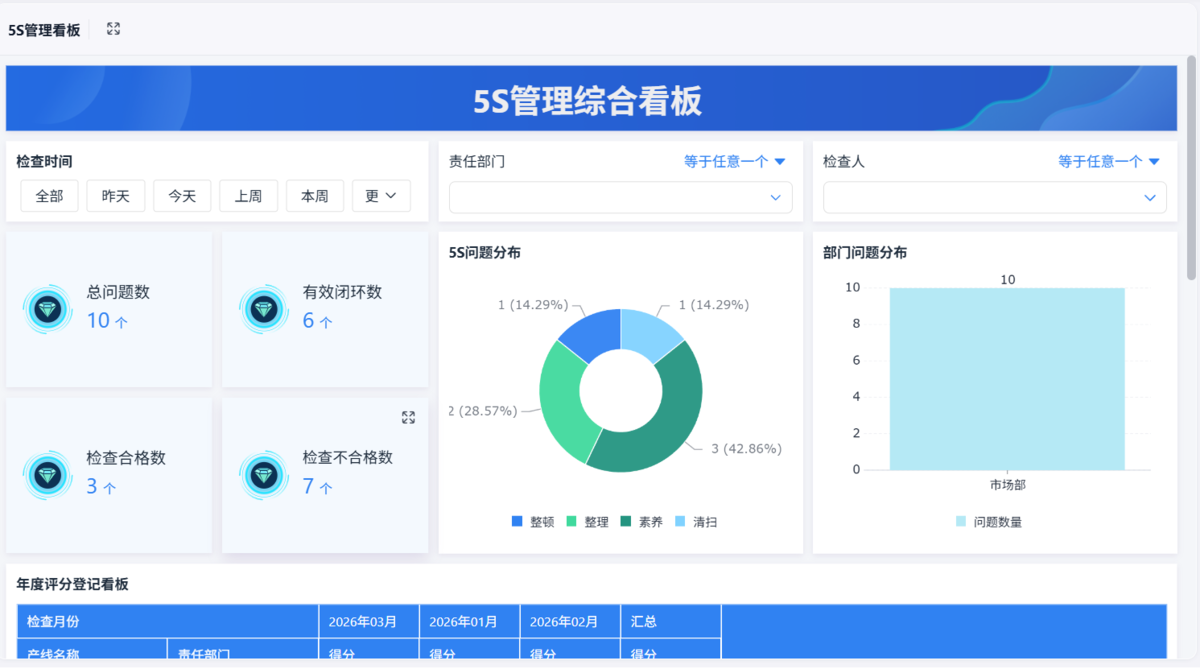This screenshot has height=669, width=1200.
Task: Click the vertical scrollbar on the right
Action: (1191, 170)
